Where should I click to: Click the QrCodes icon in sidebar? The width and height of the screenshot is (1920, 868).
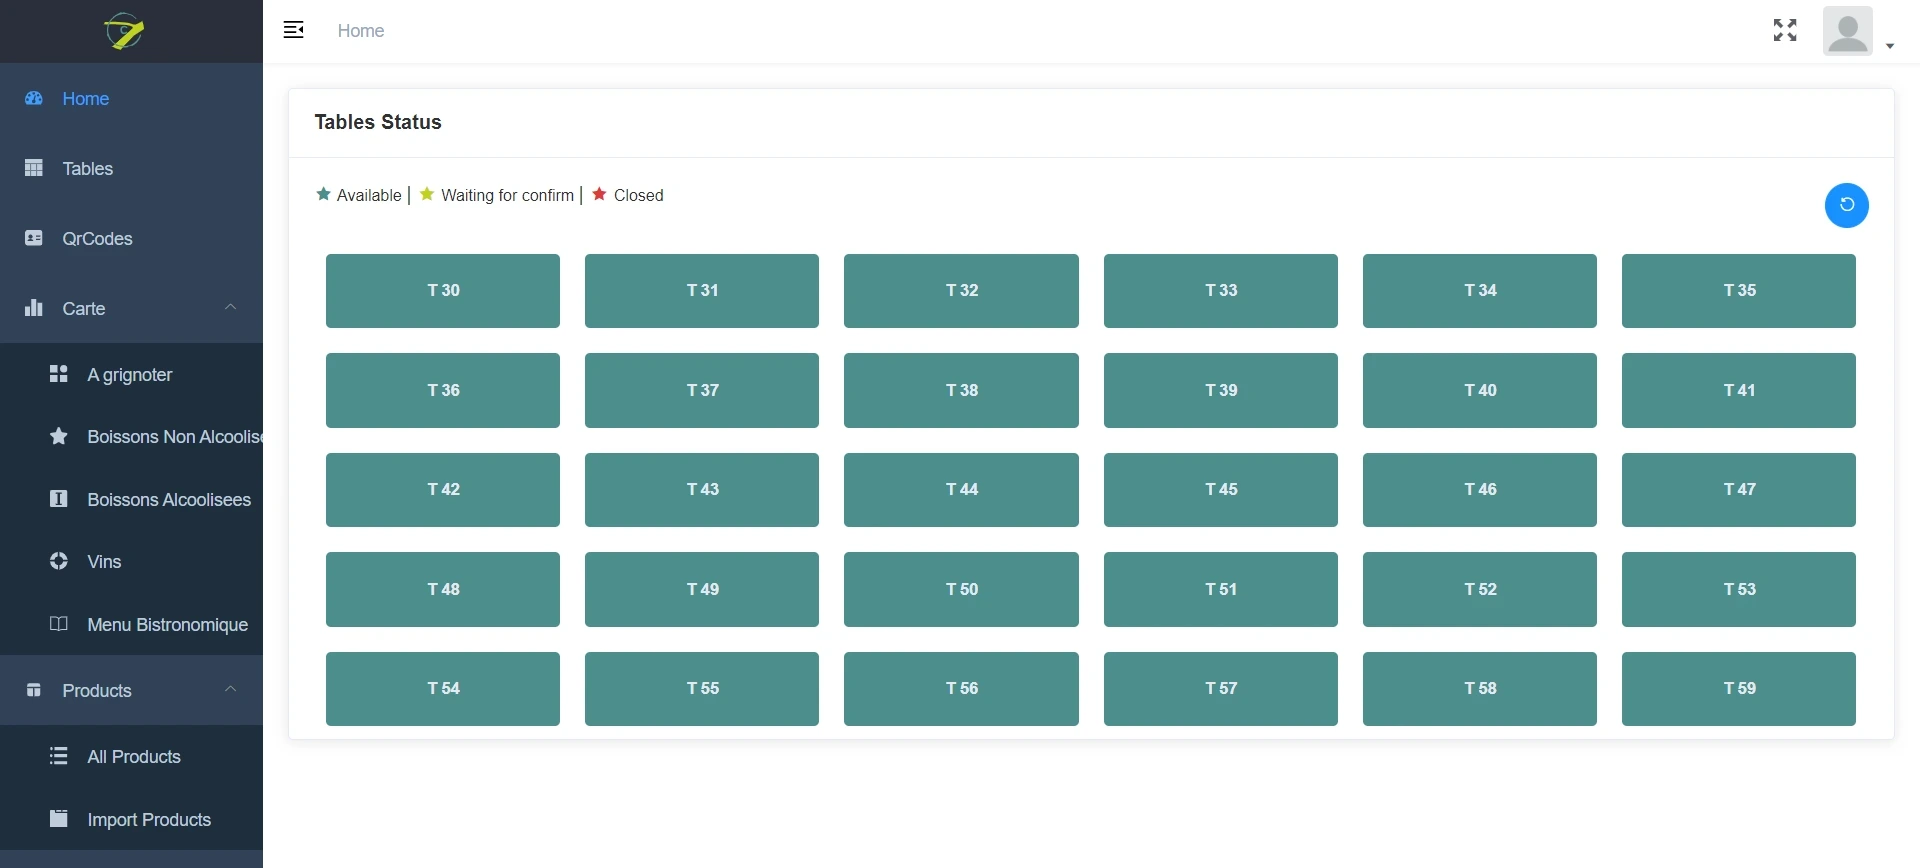34,238
